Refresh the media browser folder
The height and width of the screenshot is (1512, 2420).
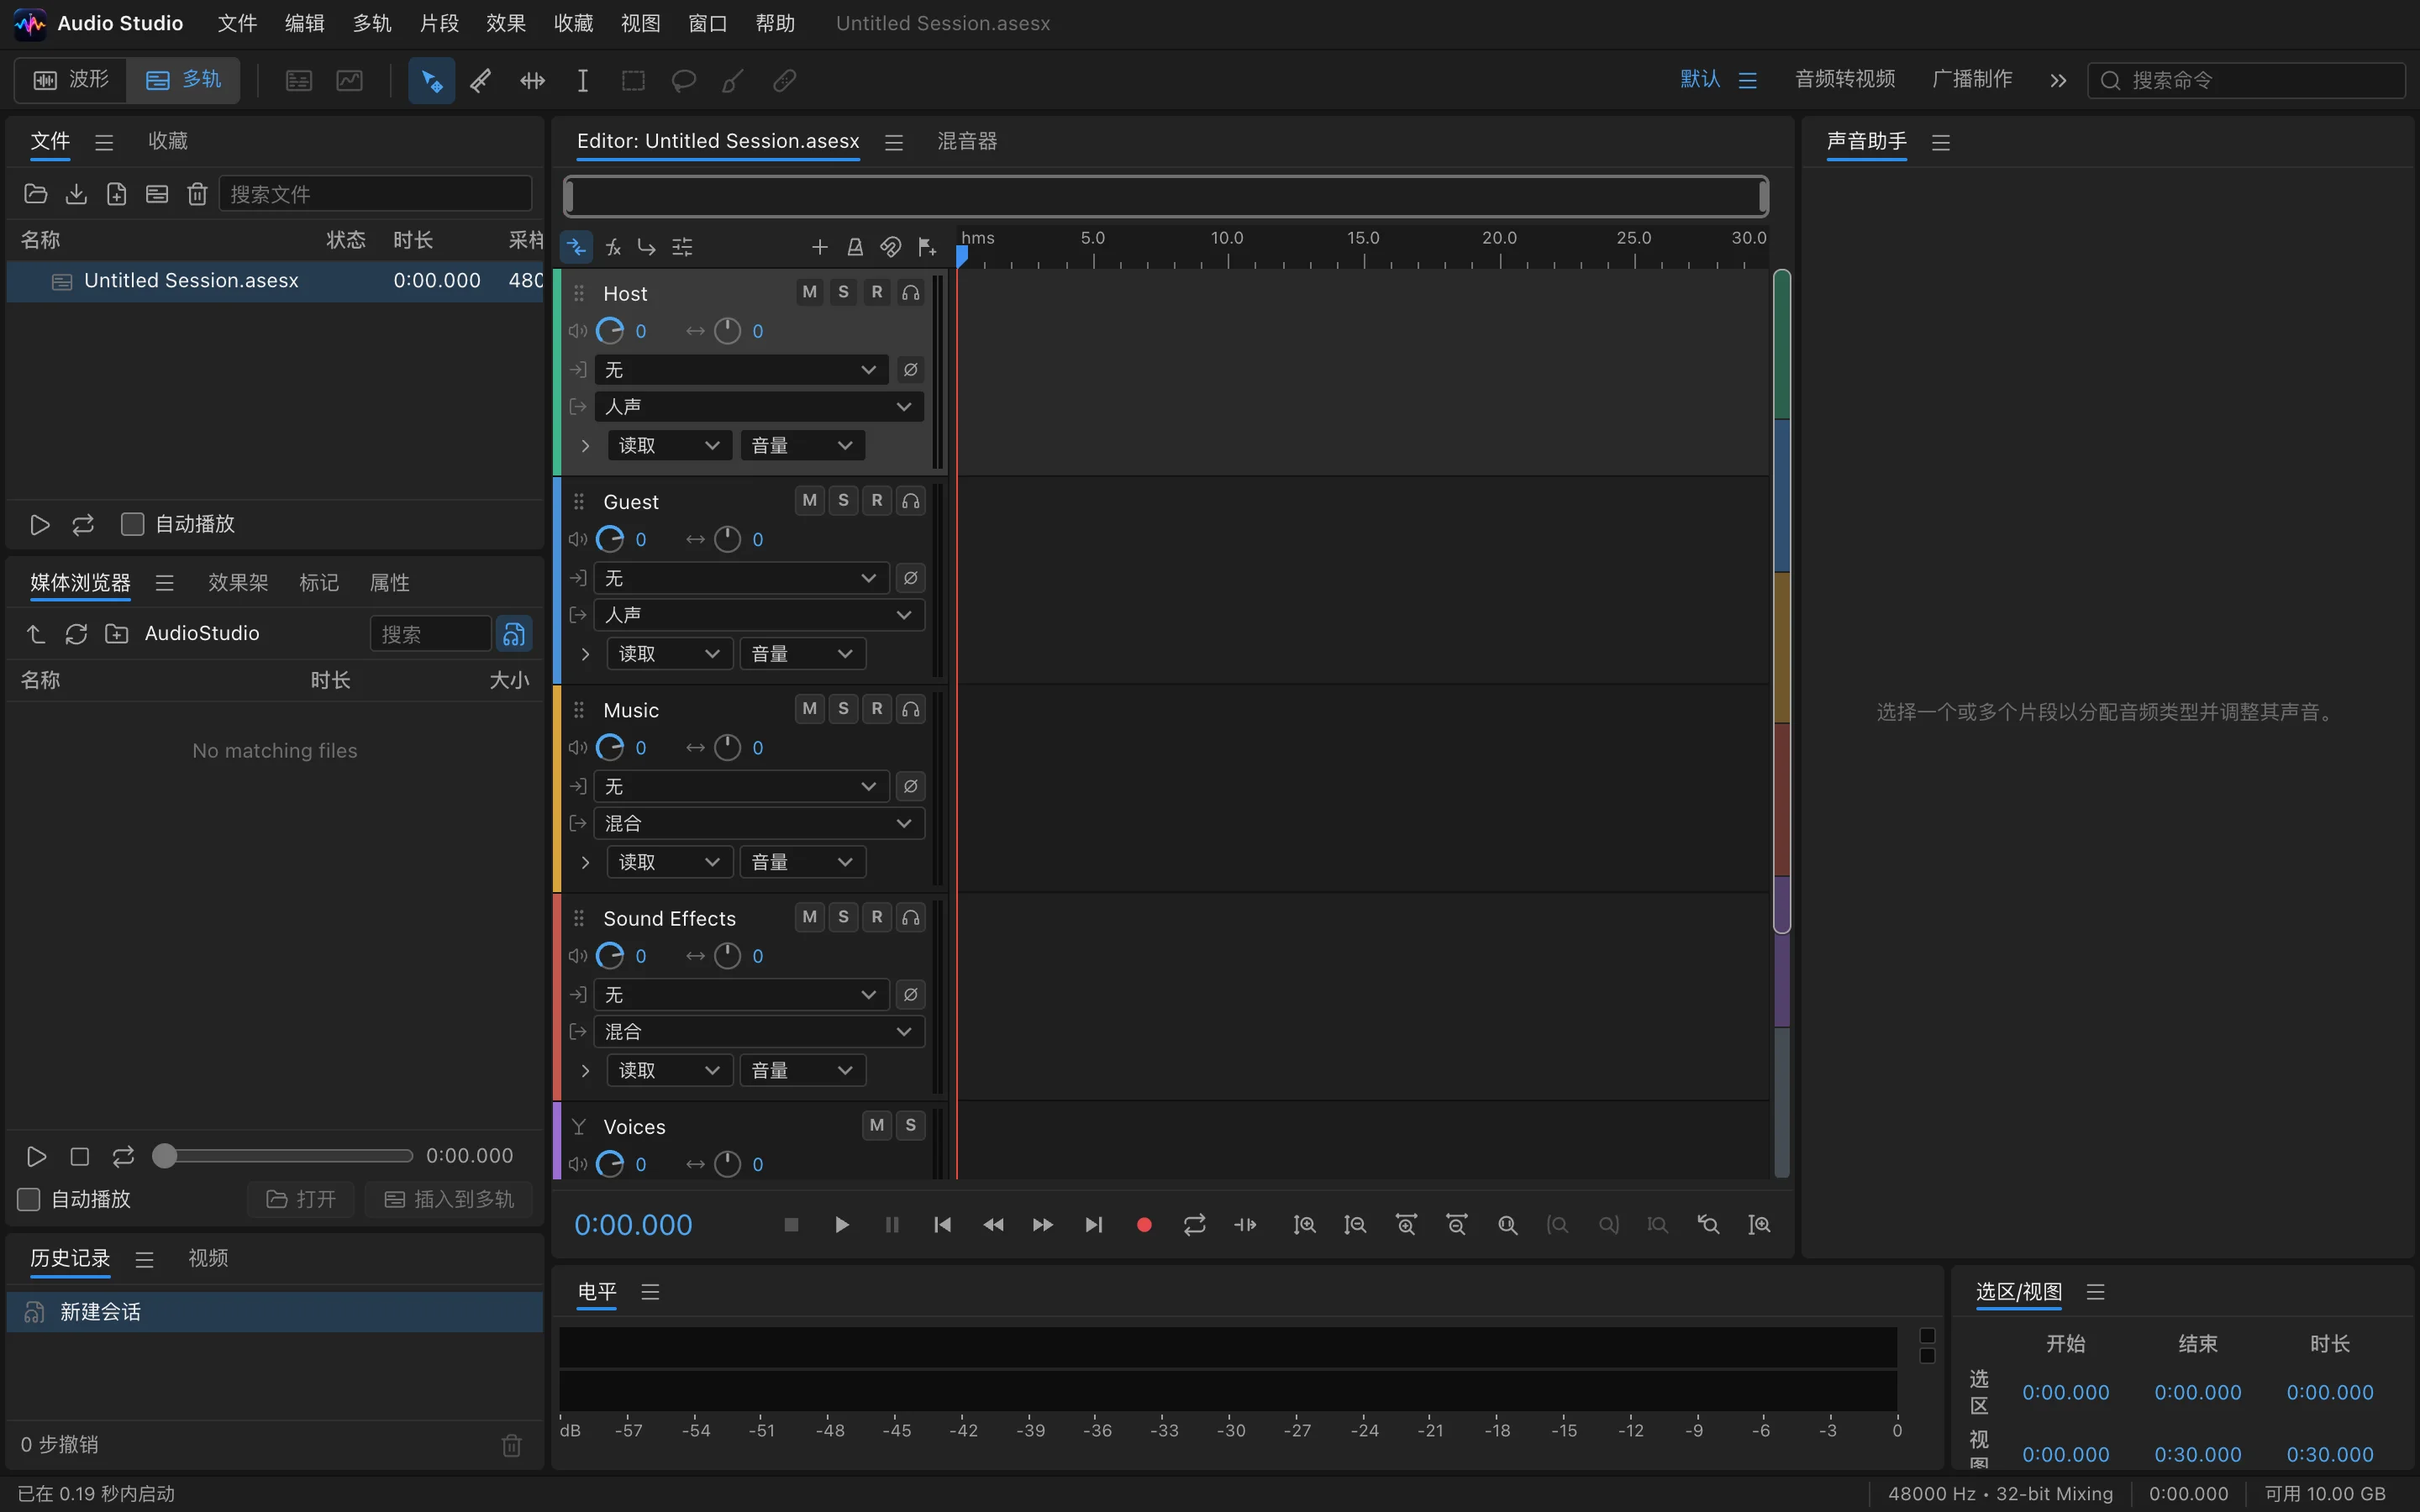pos(76,633)
